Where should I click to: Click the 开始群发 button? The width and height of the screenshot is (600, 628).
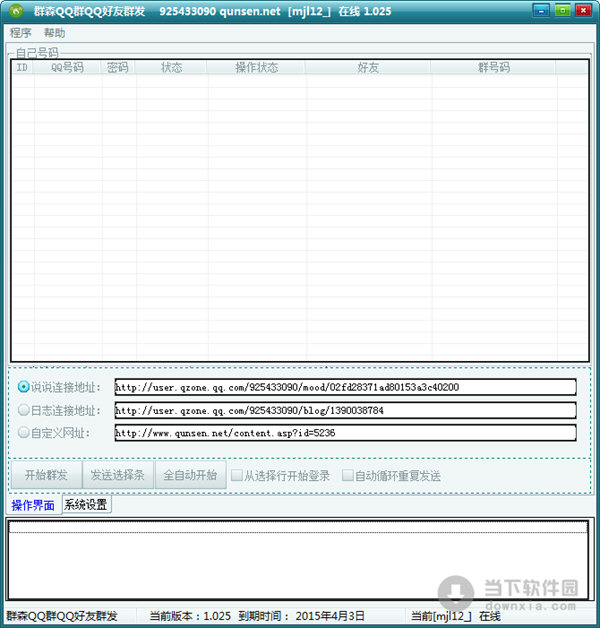point(46,475)
